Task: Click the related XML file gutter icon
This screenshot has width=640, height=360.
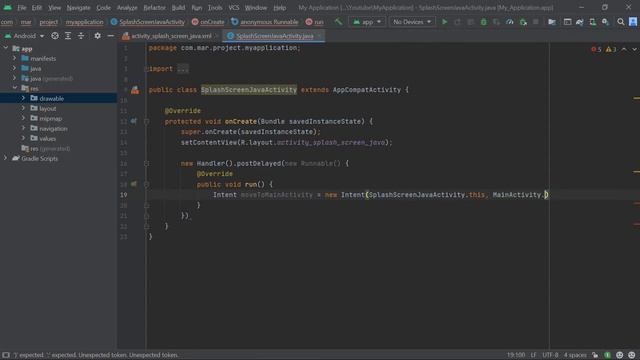Action: pyautogui.click(x=135, y=90)
